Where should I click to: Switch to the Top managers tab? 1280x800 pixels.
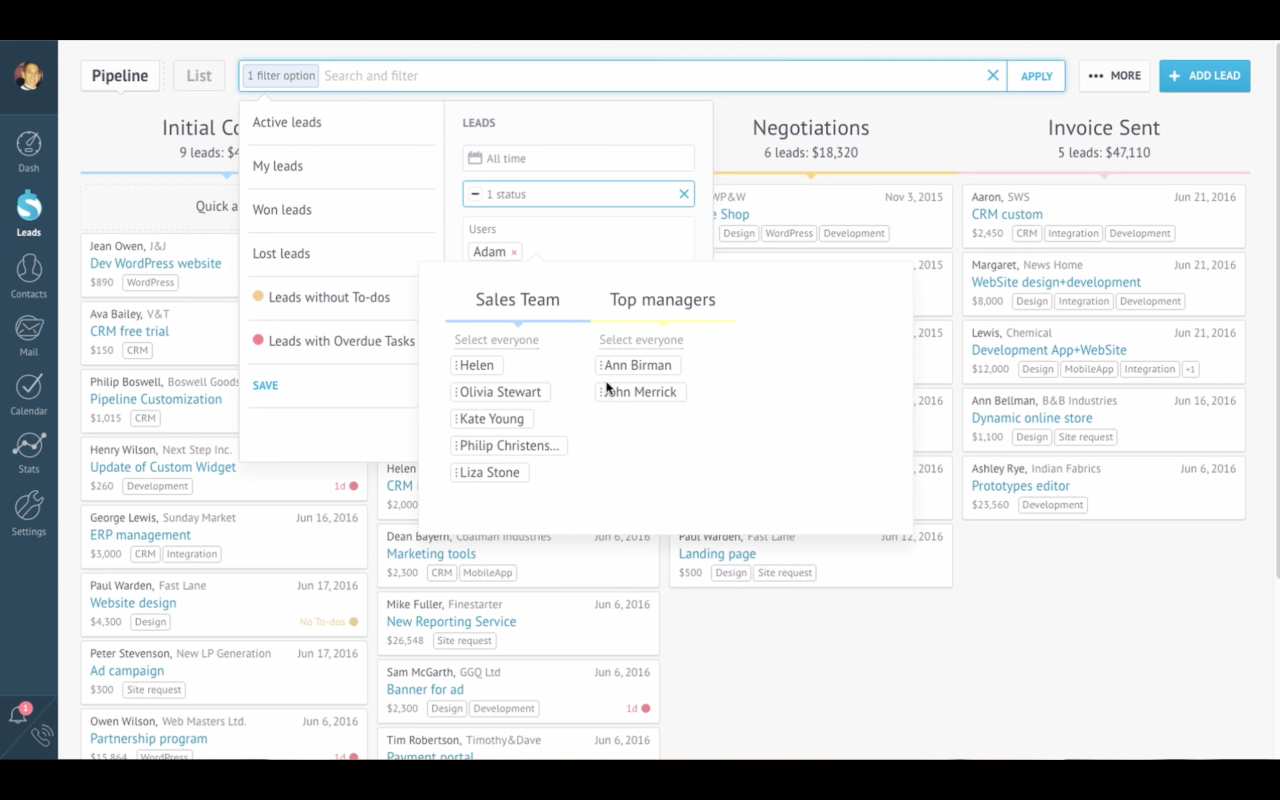[x=662, y=299]
